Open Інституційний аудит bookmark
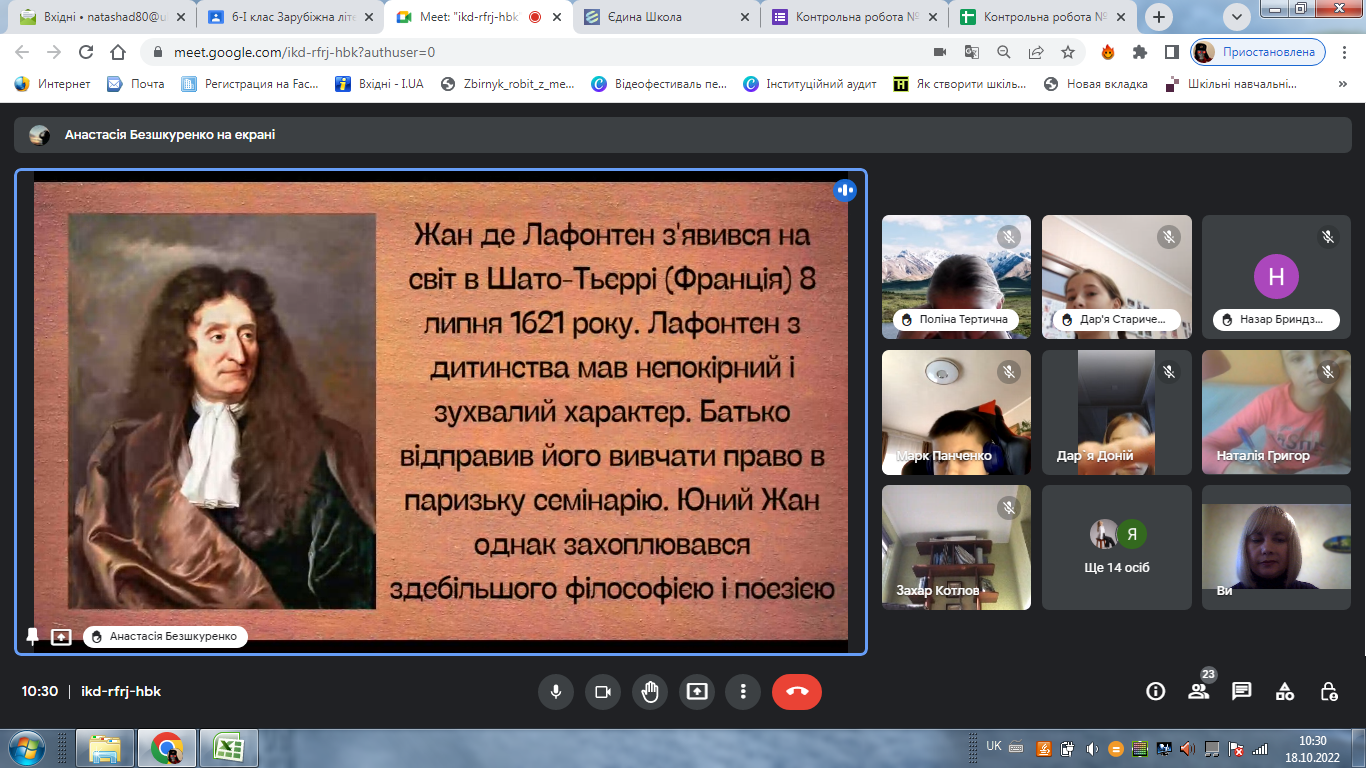The width and height of the screenshot is (1366, 768). click(x=810, y=84)
